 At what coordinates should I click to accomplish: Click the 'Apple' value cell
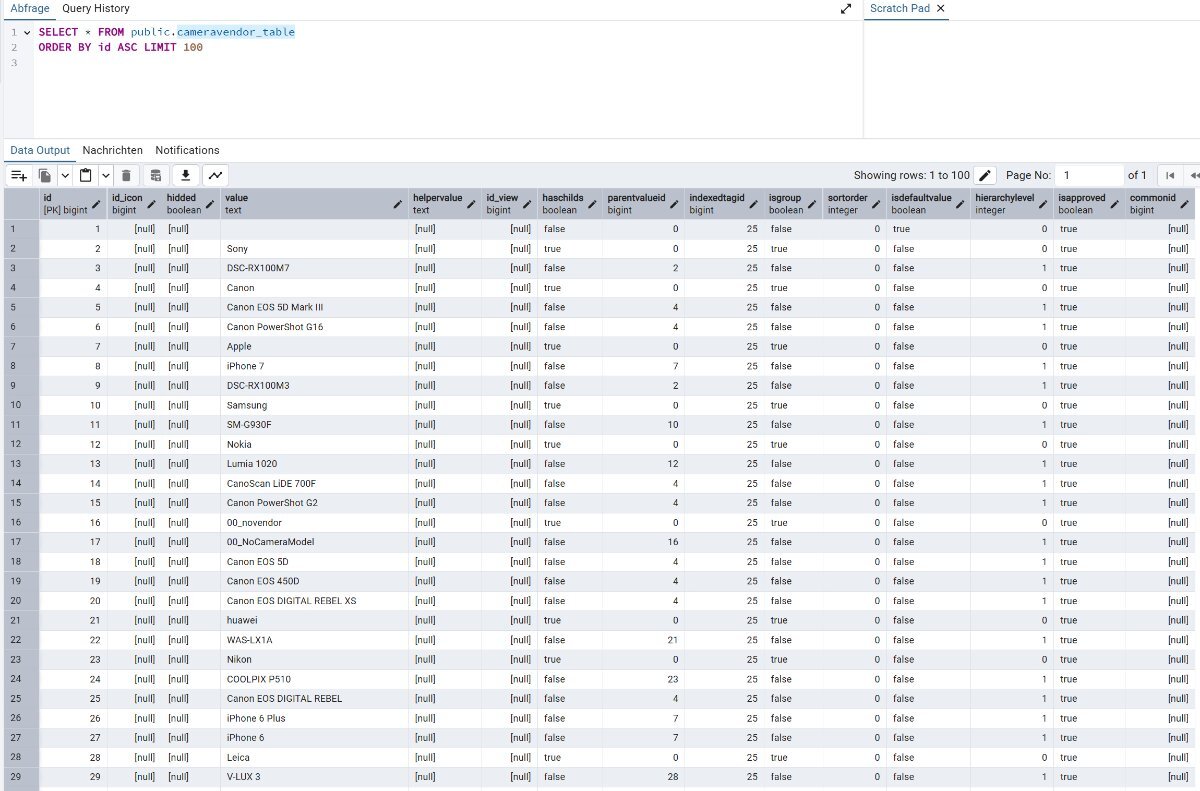pyautogui.click(x=314, y=346)
